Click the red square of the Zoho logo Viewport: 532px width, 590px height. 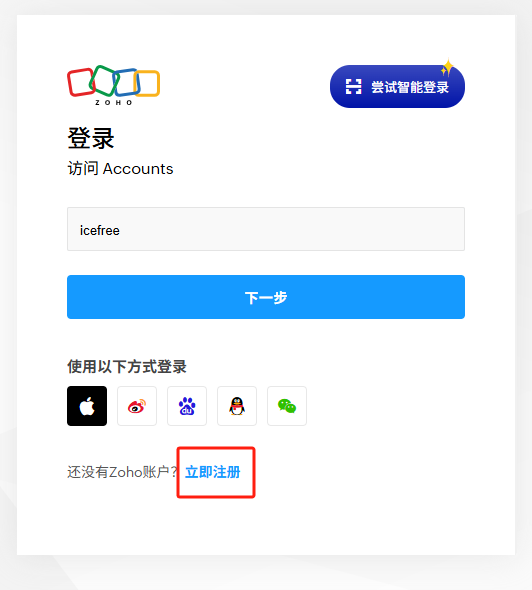tap(81, 82)
